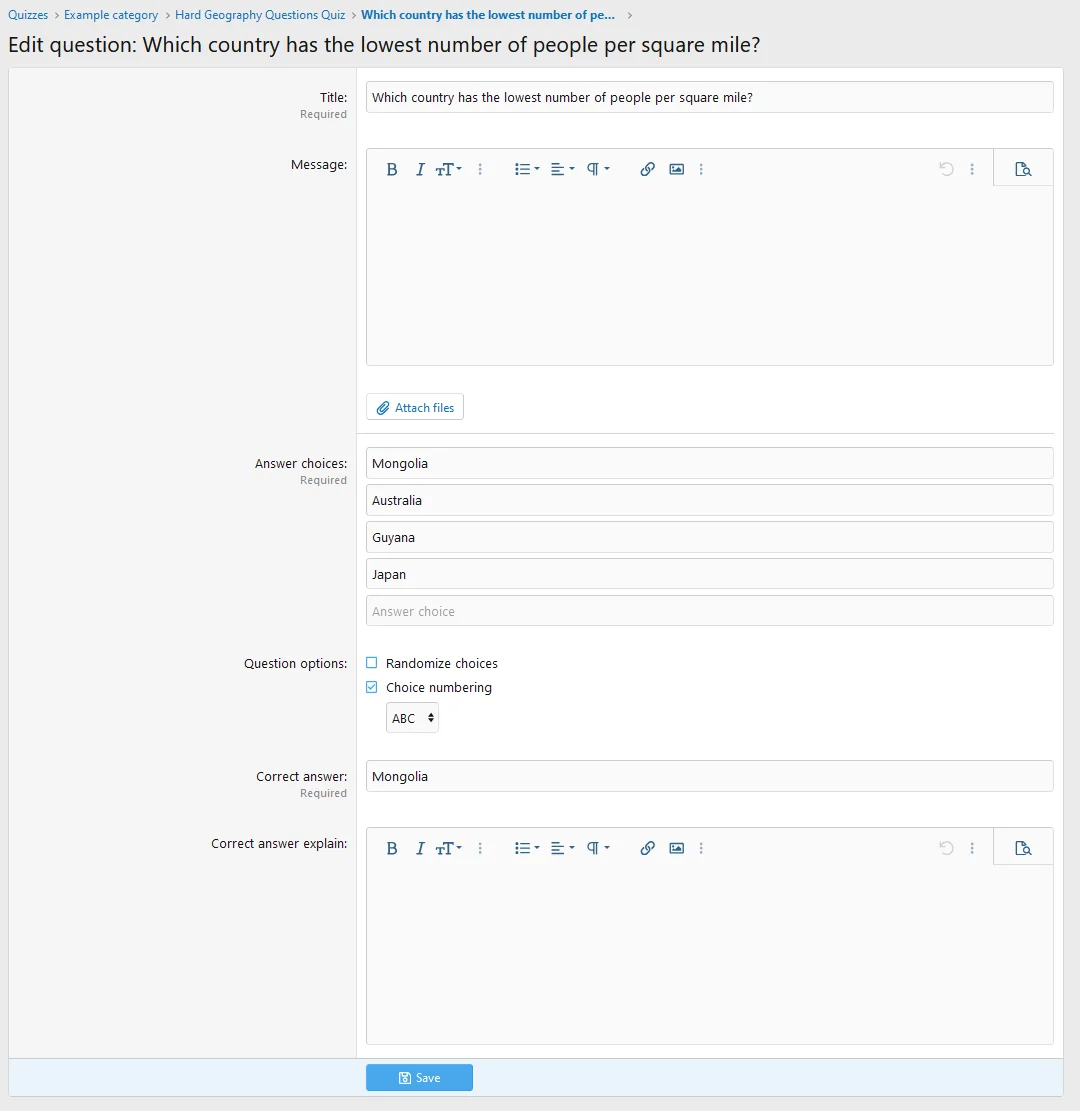Click the Attach files button
This screenshot has height=1111, width=1080.
point(415,408)
